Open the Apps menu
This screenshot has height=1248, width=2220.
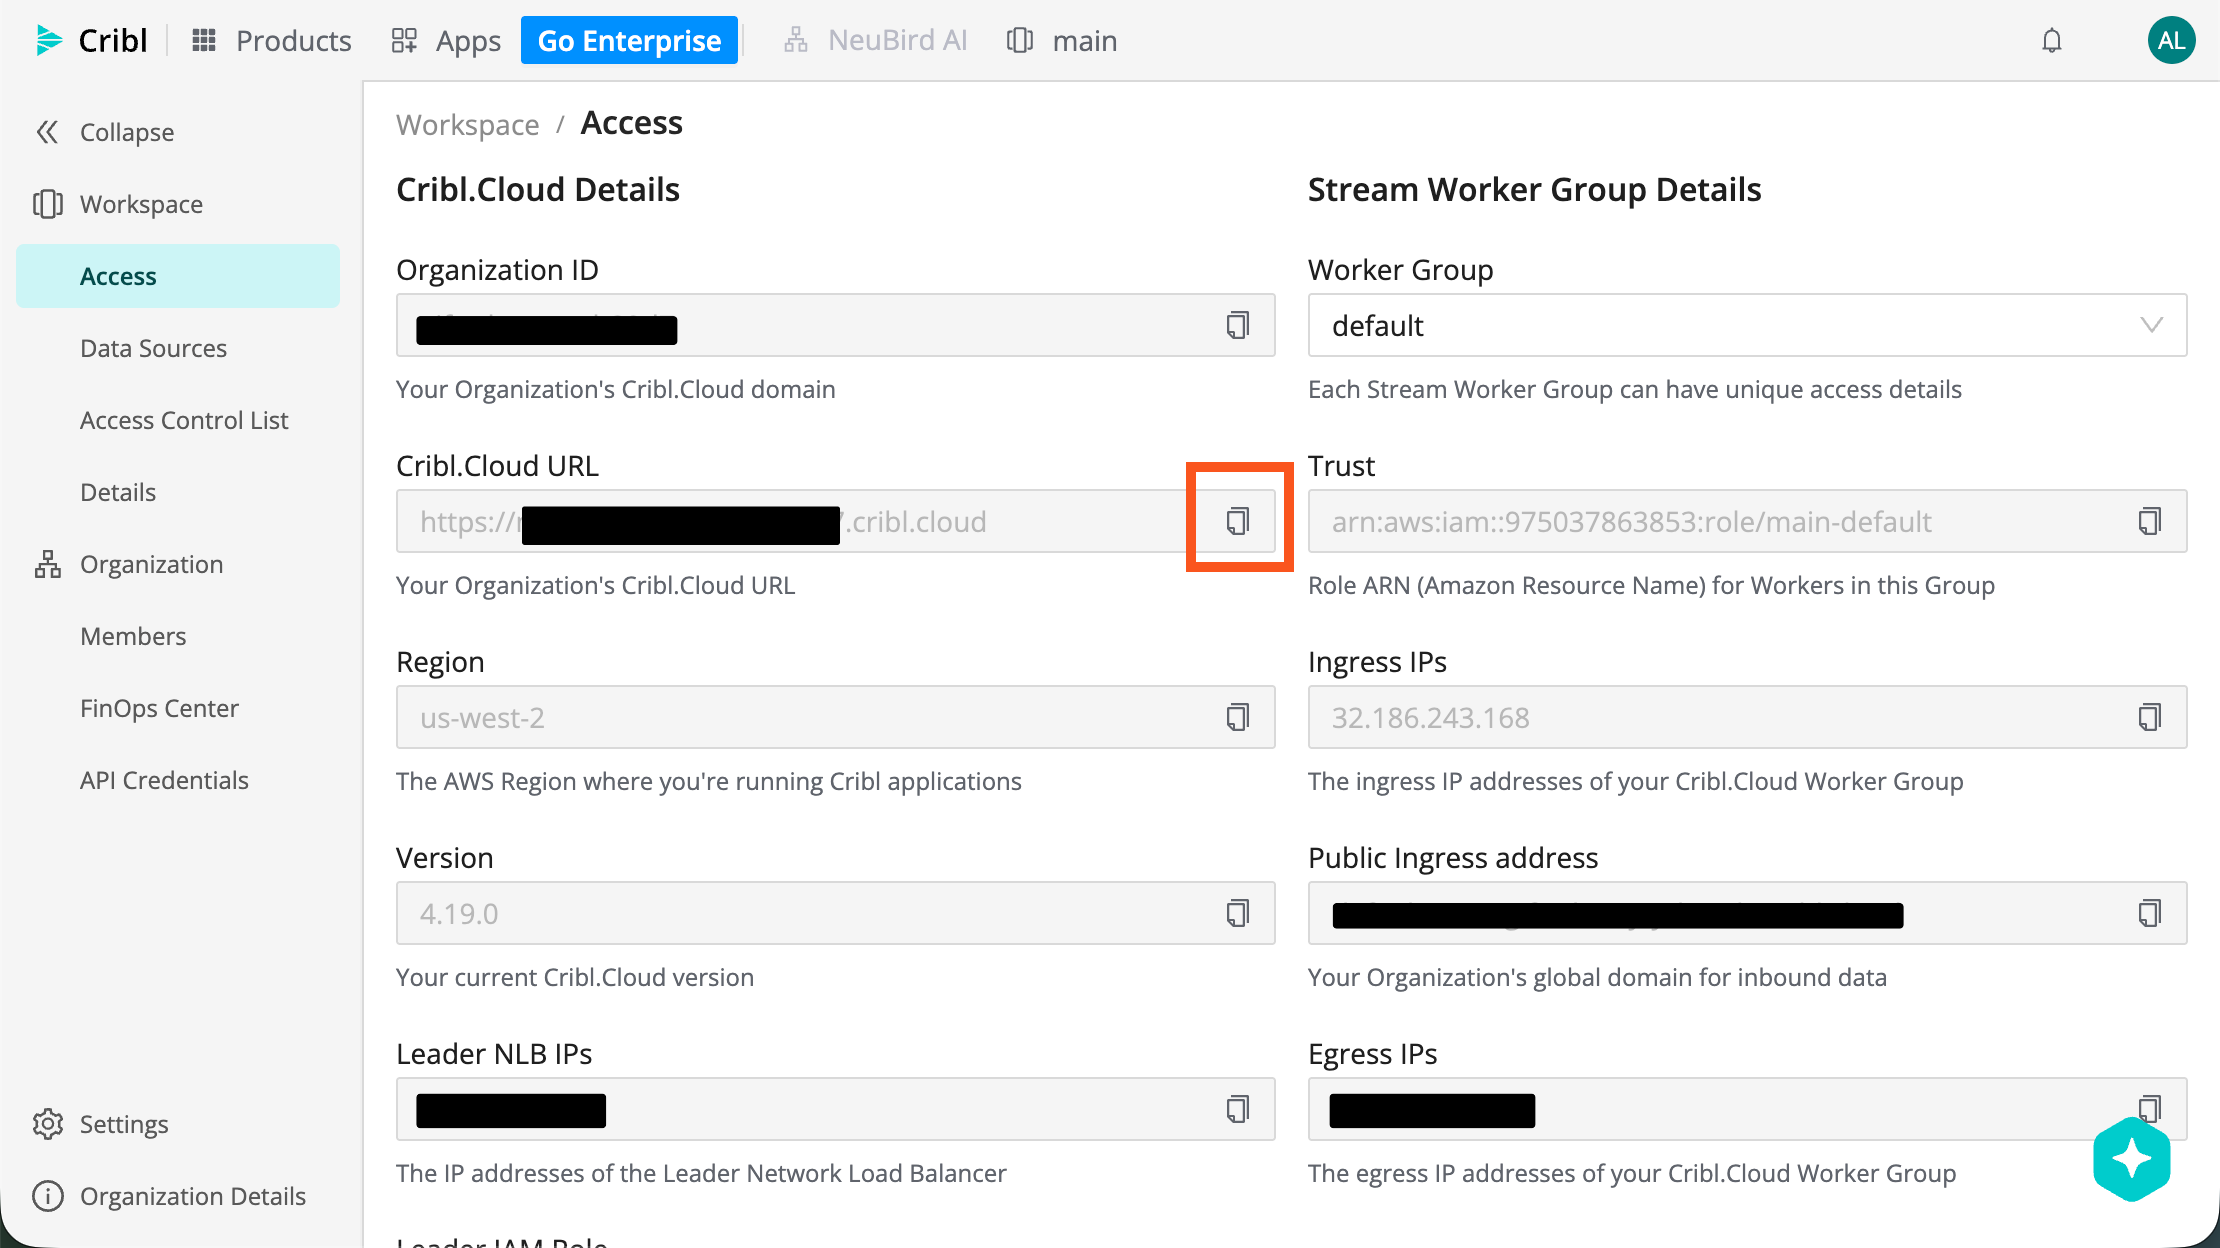[x=446, y=41]
